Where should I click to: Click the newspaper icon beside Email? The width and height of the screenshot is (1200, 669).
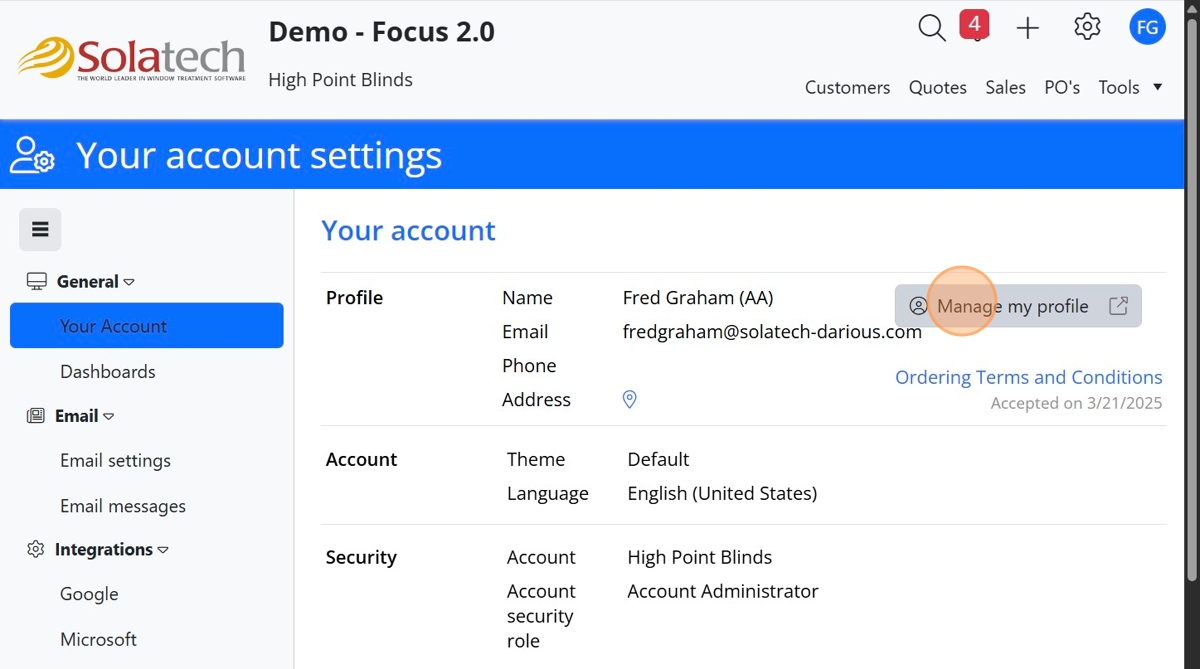(36, 416)
